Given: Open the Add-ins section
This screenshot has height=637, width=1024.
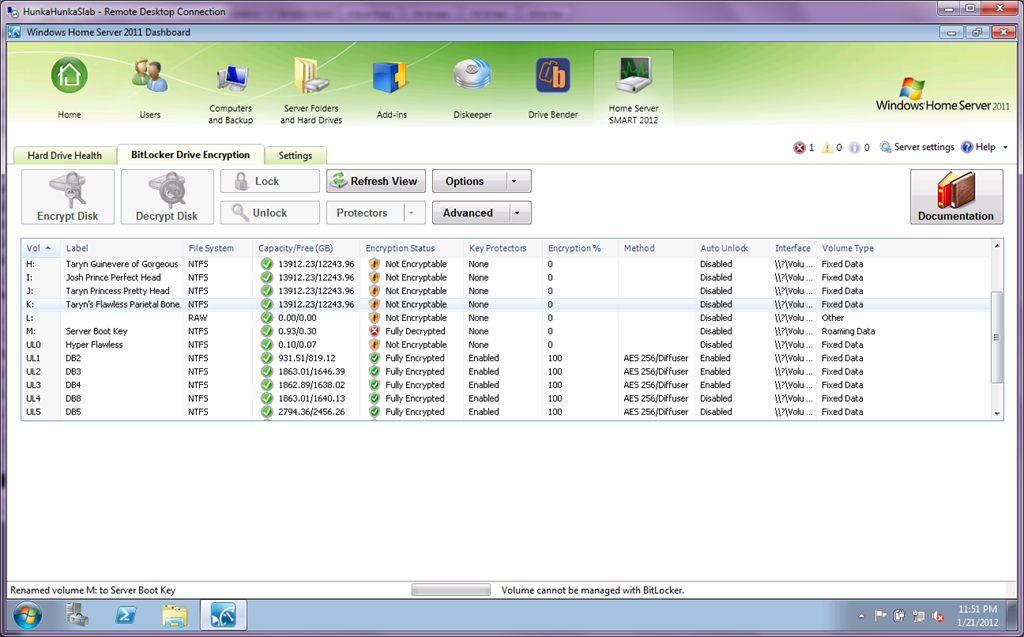Looking at the screenshot, I should point(392,88).
